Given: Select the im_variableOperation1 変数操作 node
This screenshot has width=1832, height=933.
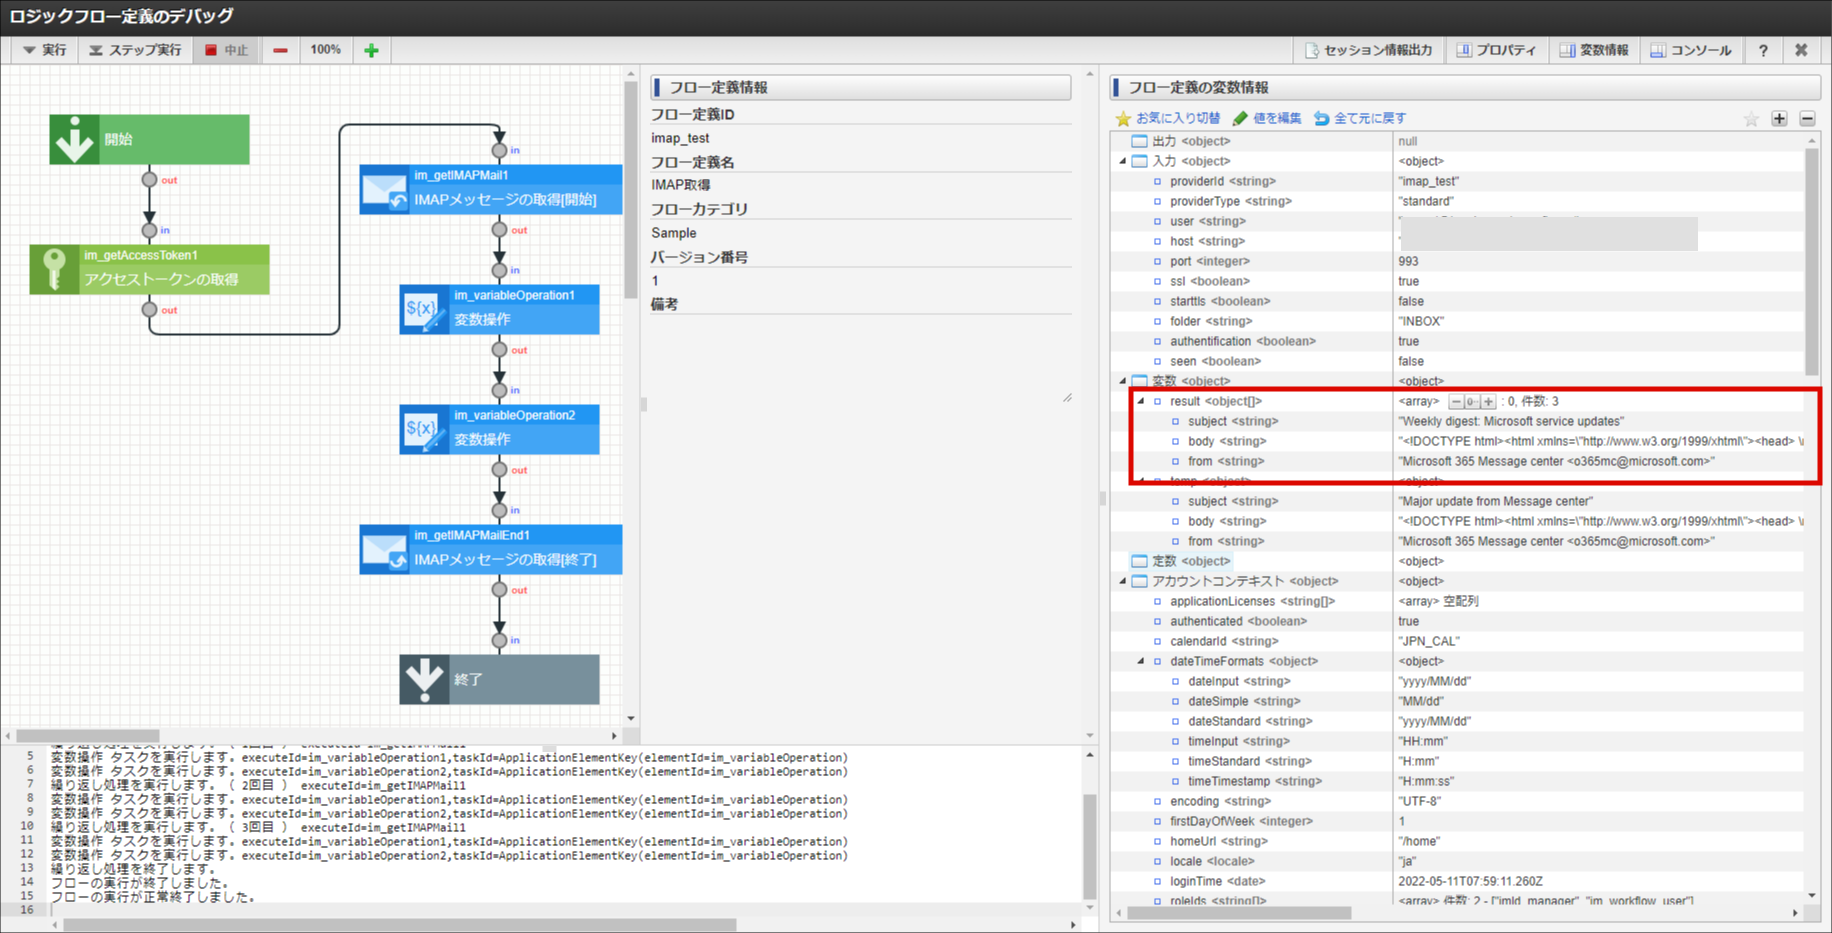Looking at the screenshot, I should (x=499, y=309).
